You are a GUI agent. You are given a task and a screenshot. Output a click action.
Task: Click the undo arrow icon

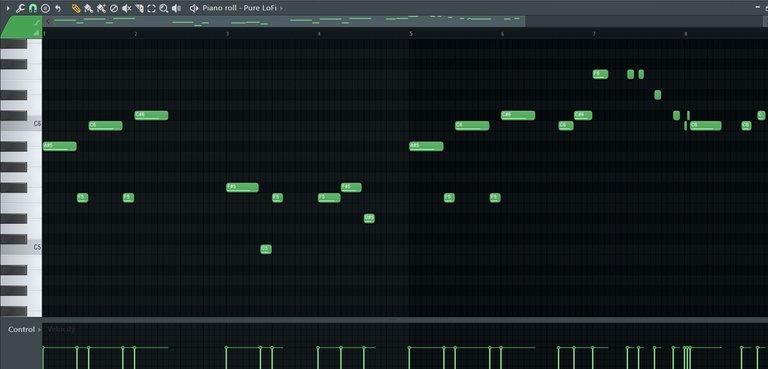(x=58, y=8)
